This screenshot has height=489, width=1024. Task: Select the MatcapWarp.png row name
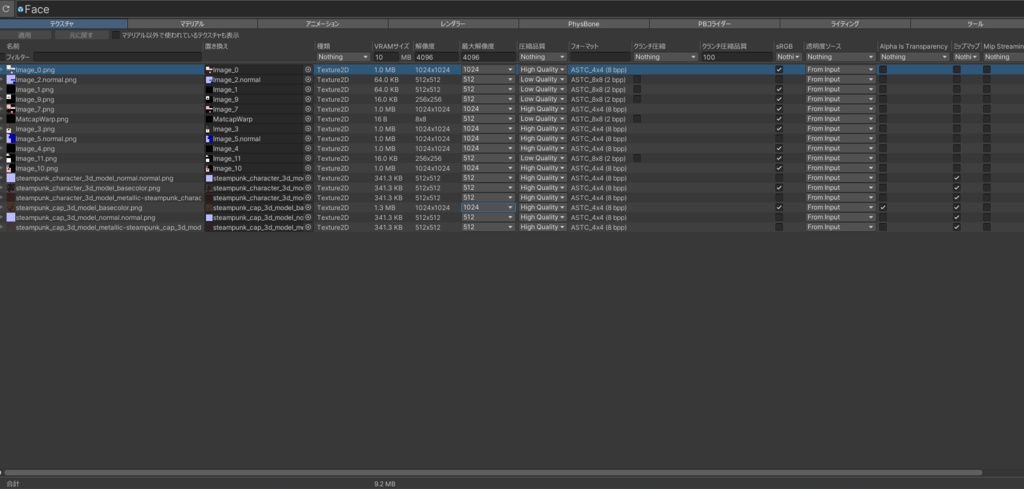pos(42,119)
